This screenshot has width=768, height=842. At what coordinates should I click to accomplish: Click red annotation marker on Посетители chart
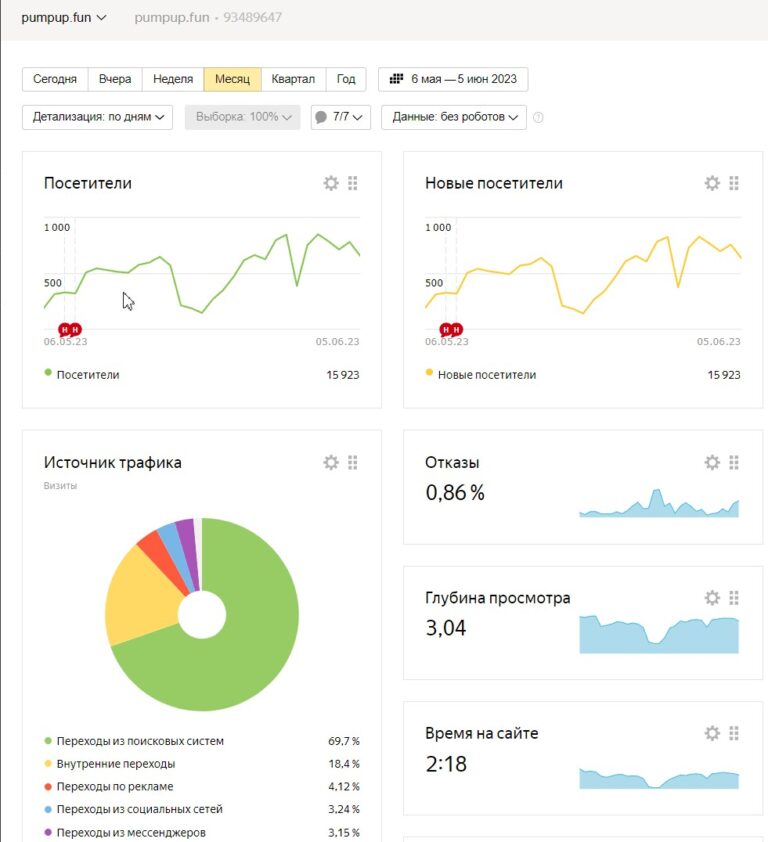[x=65, y=329]
